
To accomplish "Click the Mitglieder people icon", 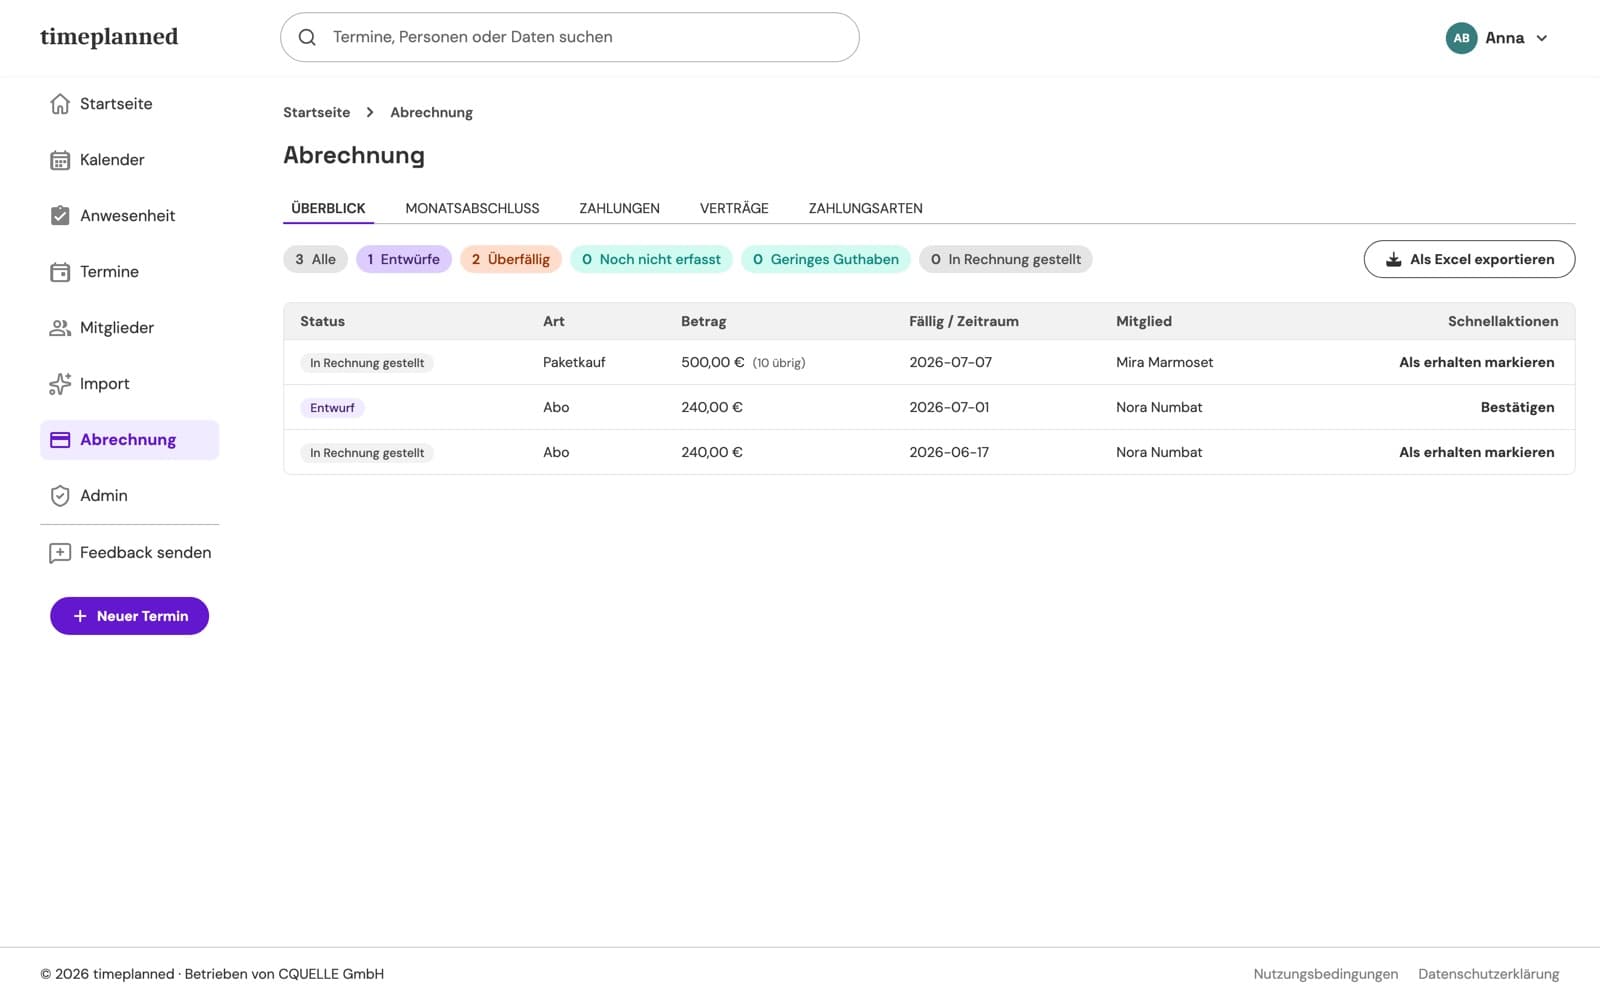I will point(60,328).
